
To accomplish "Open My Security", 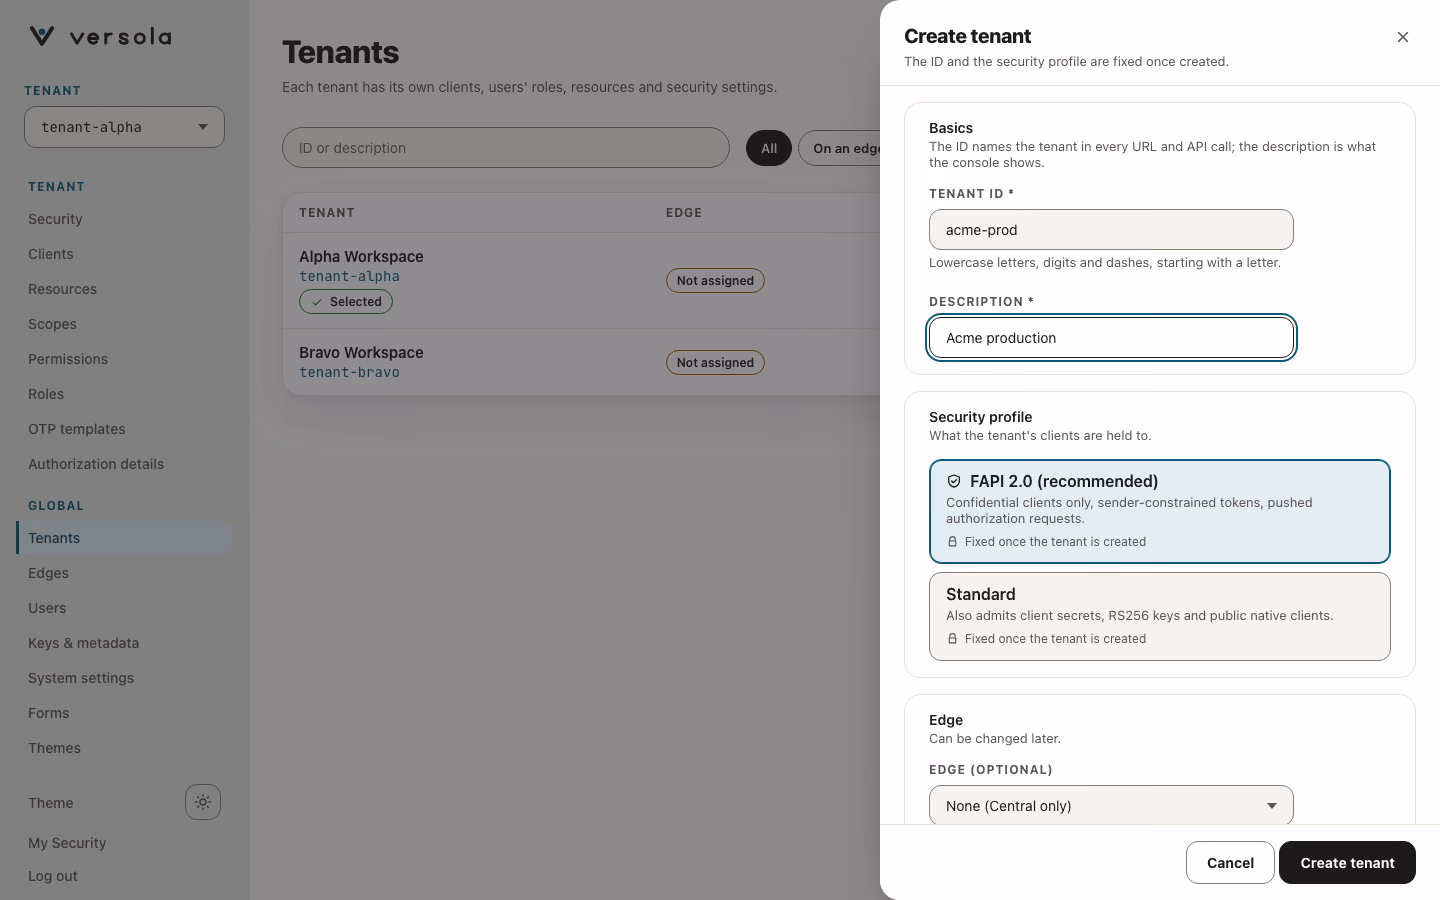I will click(x=67, y=843).
